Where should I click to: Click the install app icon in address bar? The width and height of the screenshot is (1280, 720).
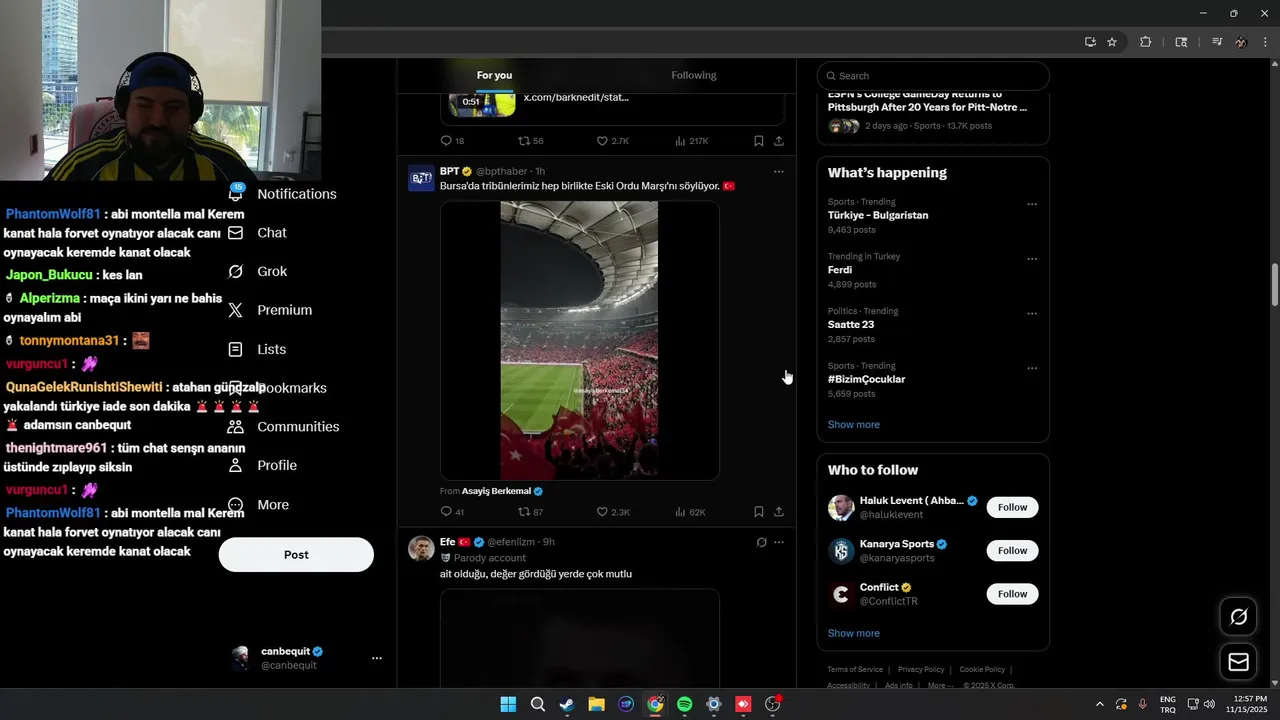pos(1090,42)
